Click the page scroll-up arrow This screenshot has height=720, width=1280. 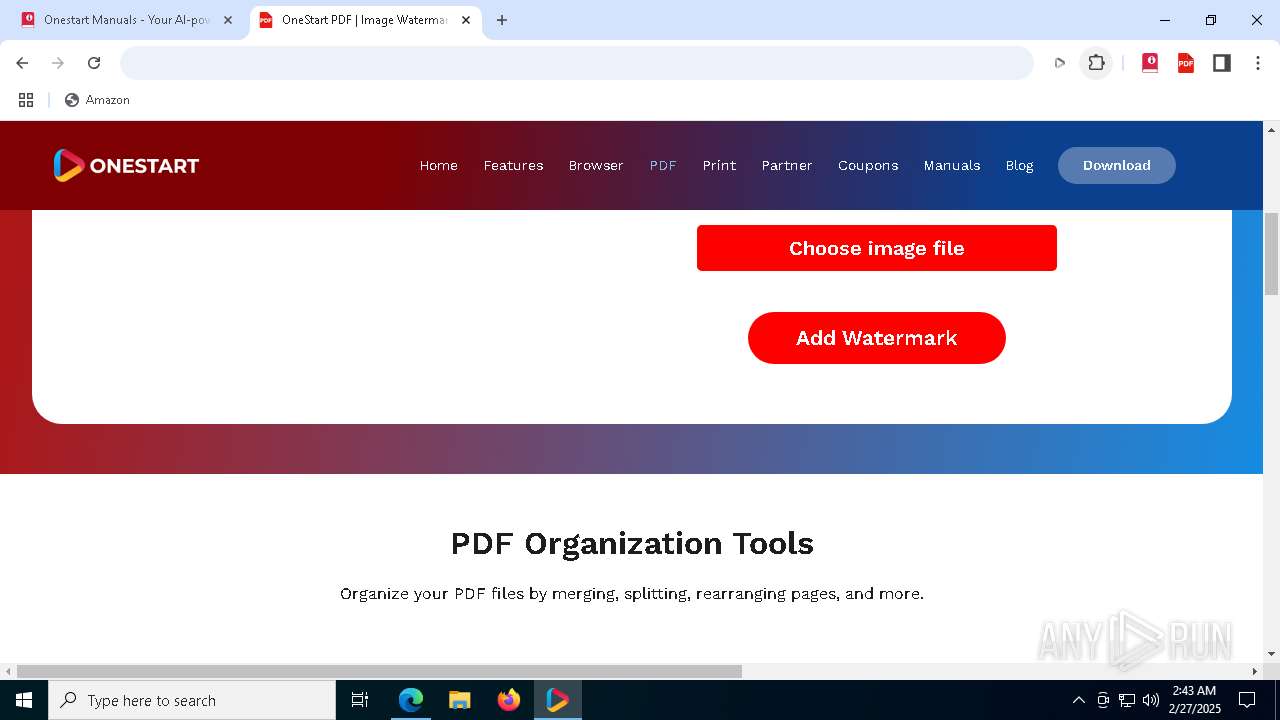point(1272,130)
